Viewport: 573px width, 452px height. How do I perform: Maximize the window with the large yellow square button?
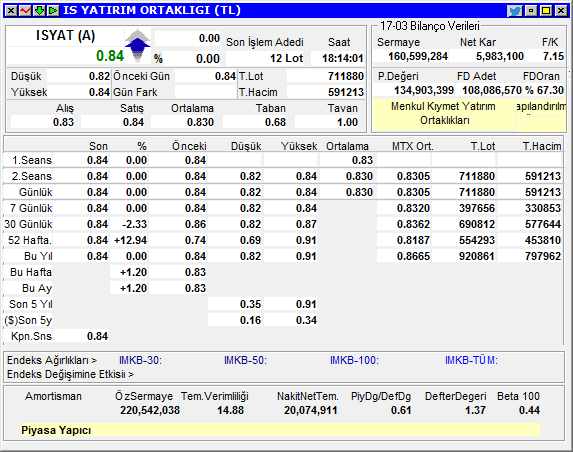(546, 11)
